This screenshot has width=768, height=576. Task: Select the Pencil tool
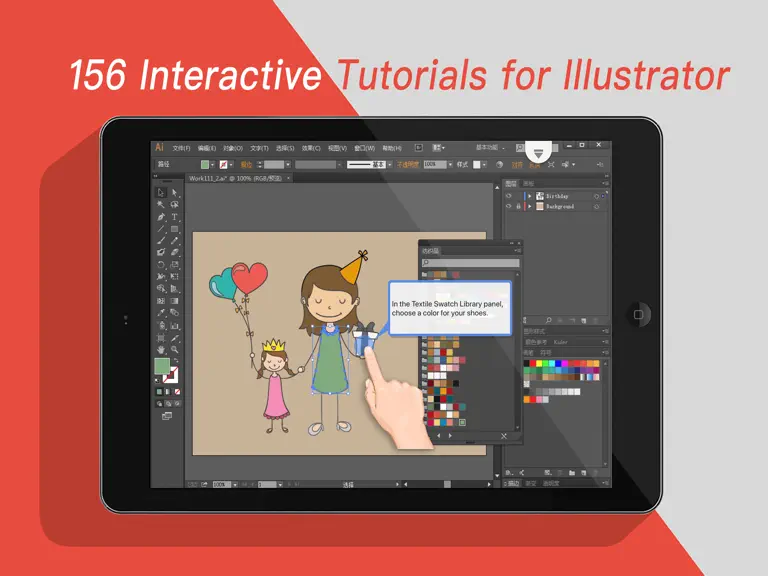[x=174, y=240]
